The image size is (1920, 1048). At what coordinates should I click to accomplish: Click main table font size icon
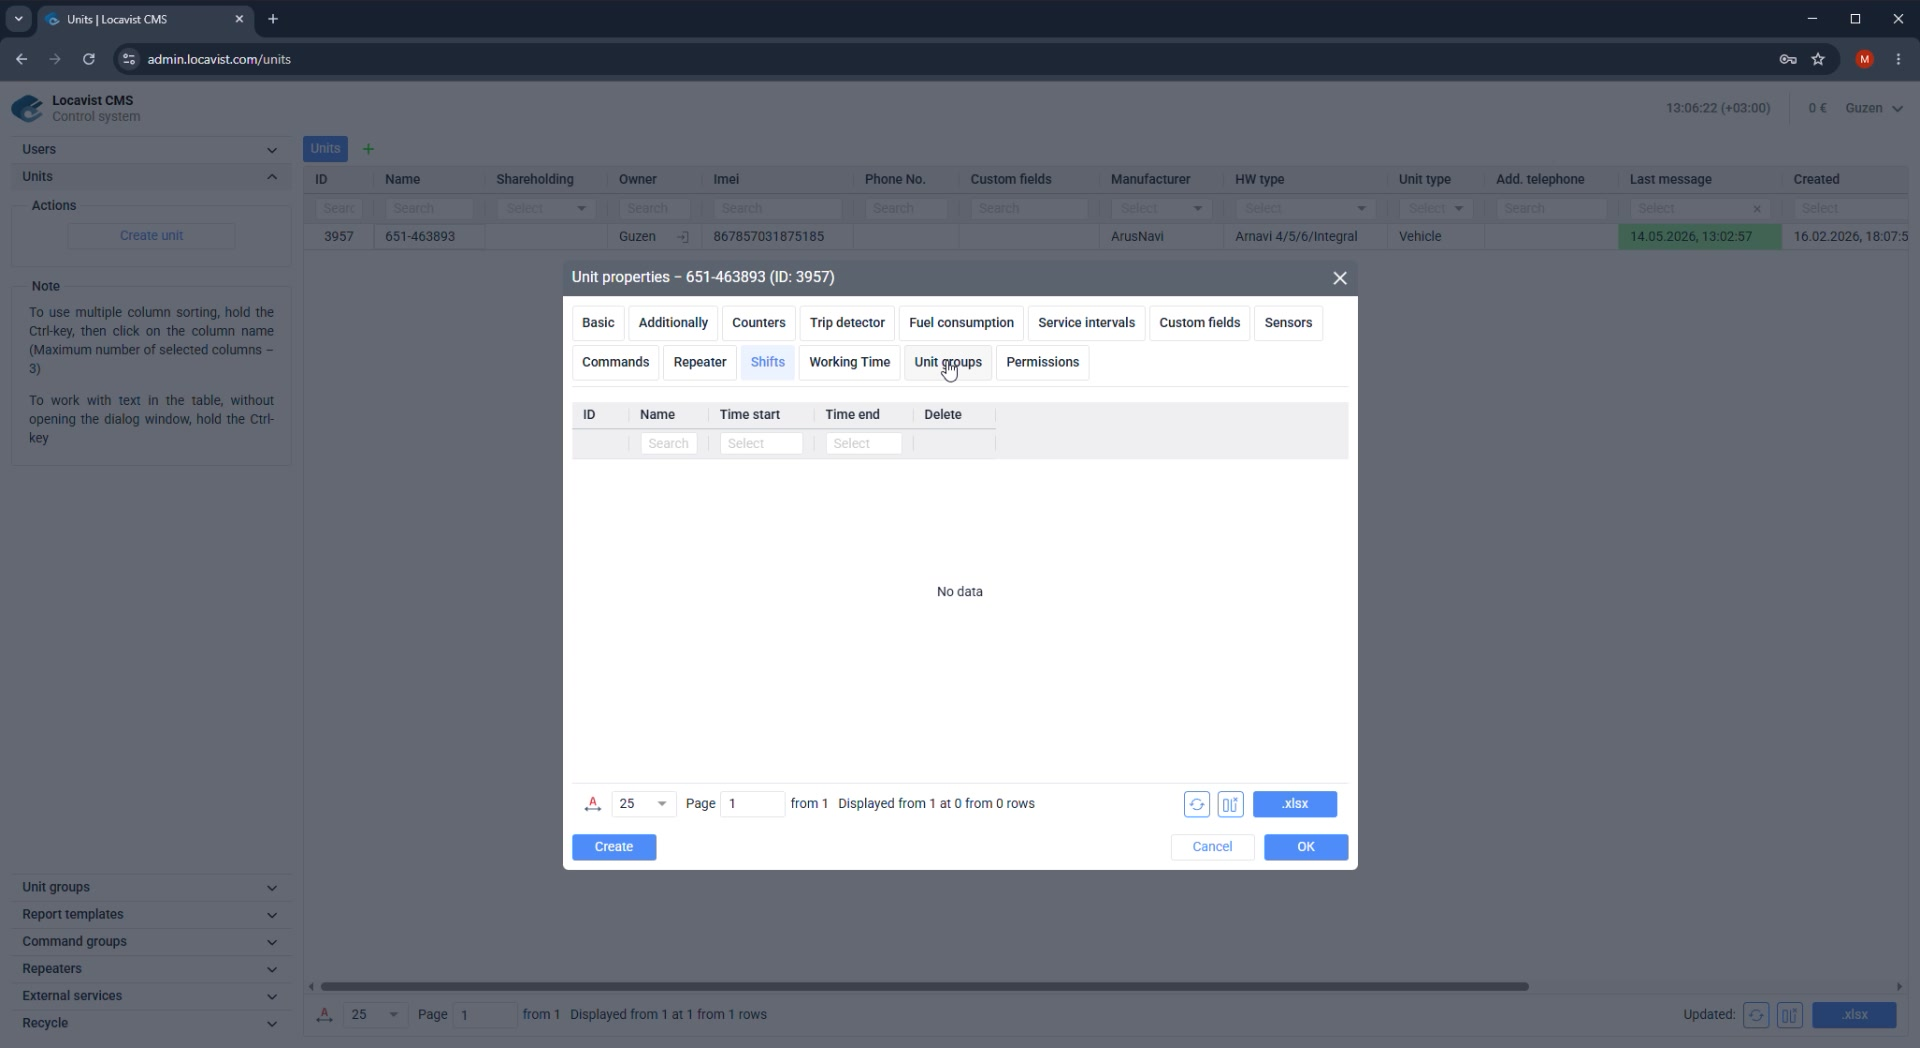(x=324, y=1015)
